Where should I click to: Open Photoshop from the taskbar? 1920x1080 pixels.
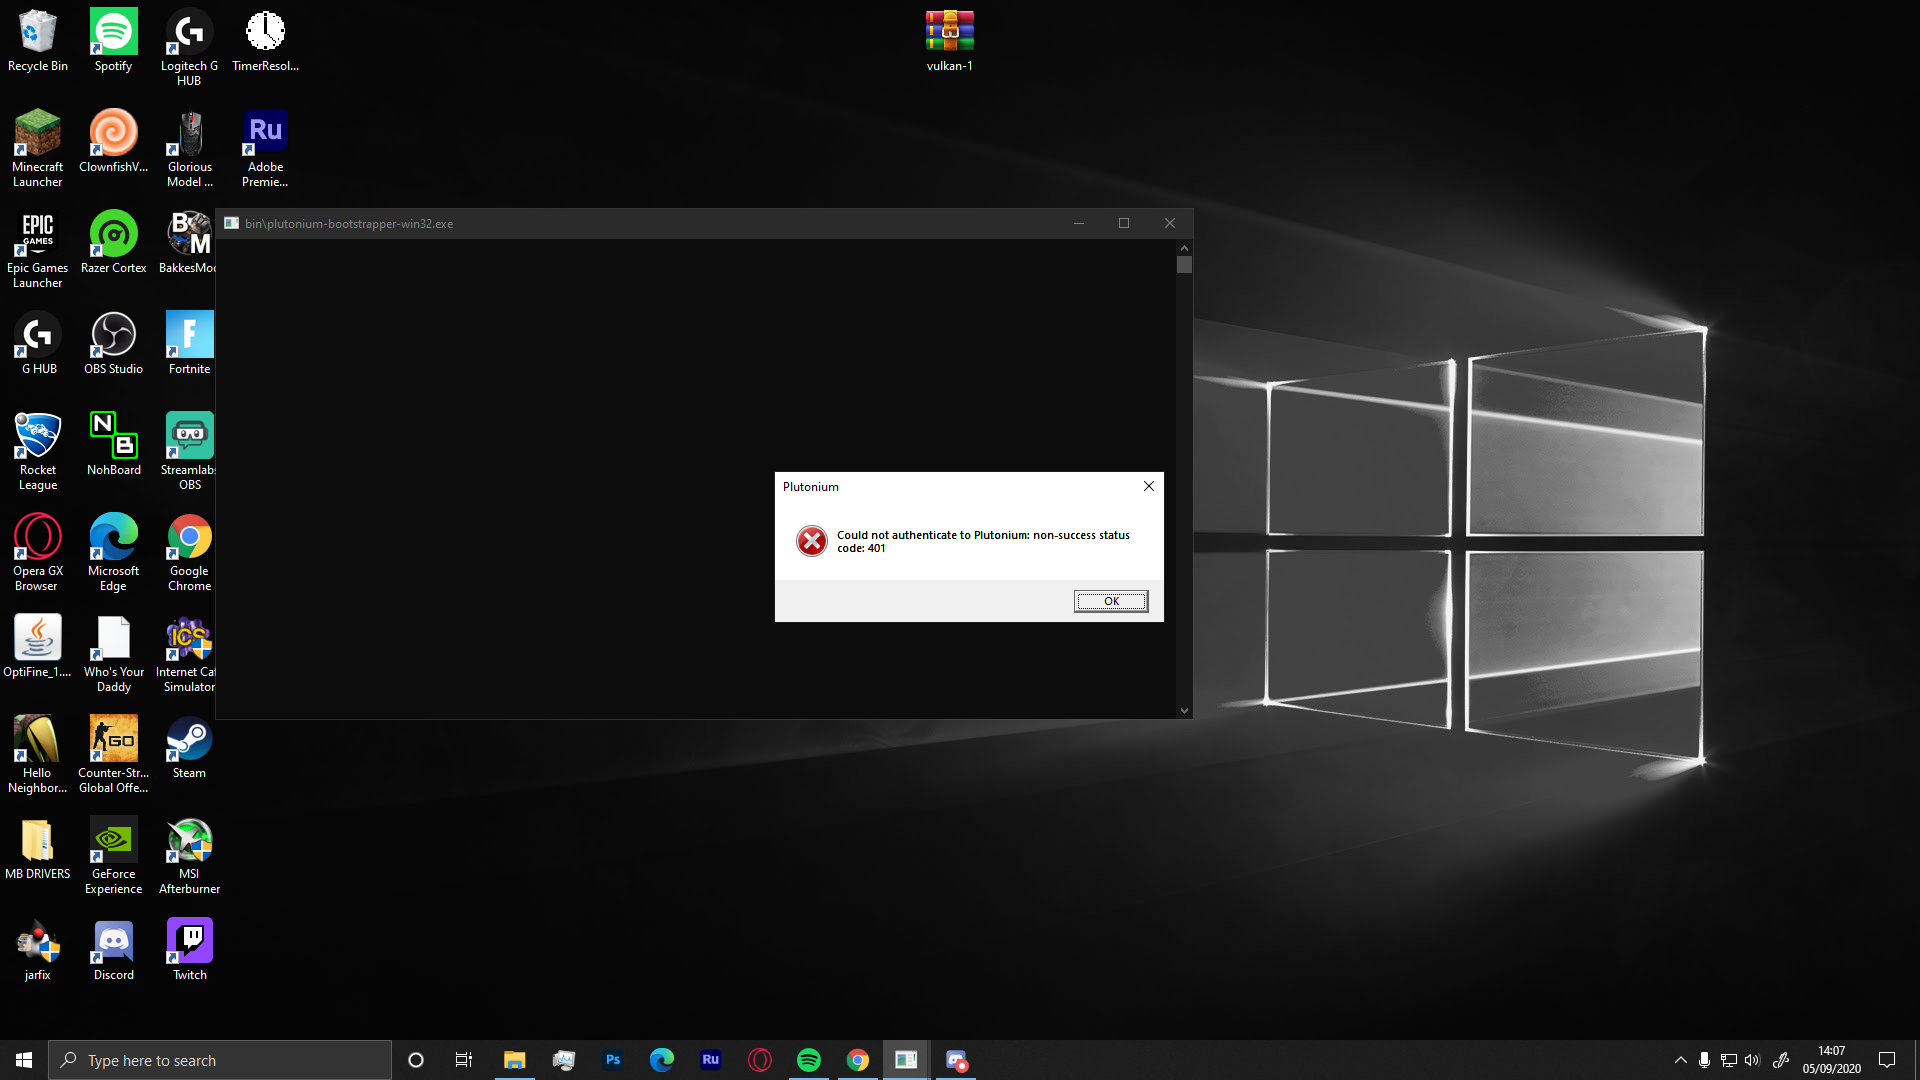click(x=613, y=1060)
